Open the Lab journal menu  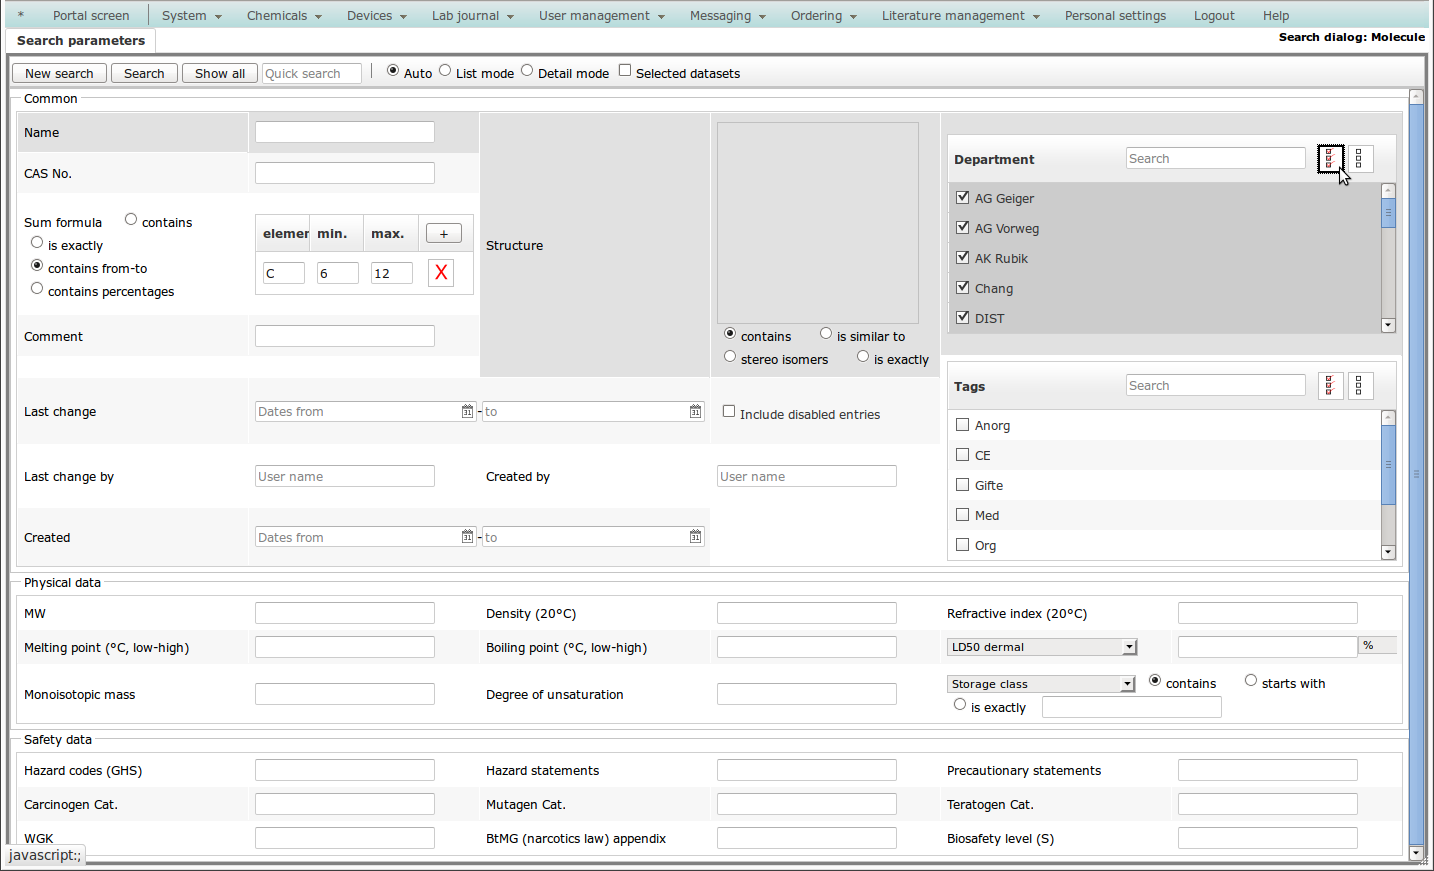click(x=472, y=16)
